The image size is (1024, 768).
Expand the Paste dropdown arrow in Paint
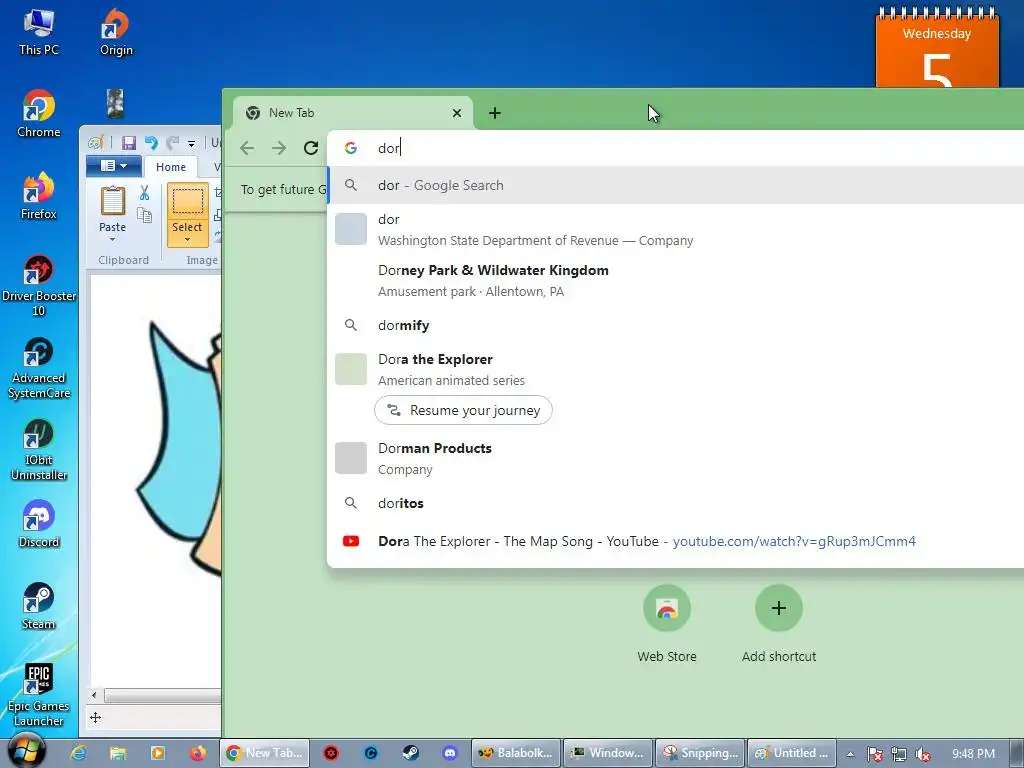tap(112, 240)
